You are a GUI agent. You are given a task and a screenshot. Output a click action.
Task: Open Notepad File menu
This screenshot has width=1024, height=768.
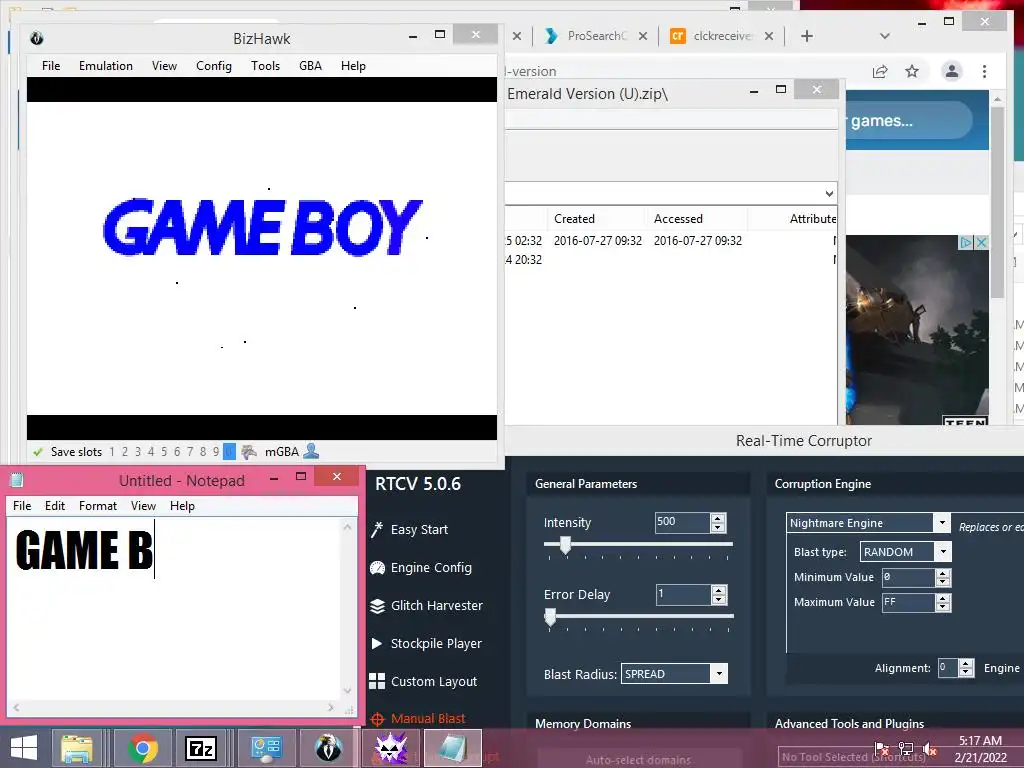pos(22,506)
